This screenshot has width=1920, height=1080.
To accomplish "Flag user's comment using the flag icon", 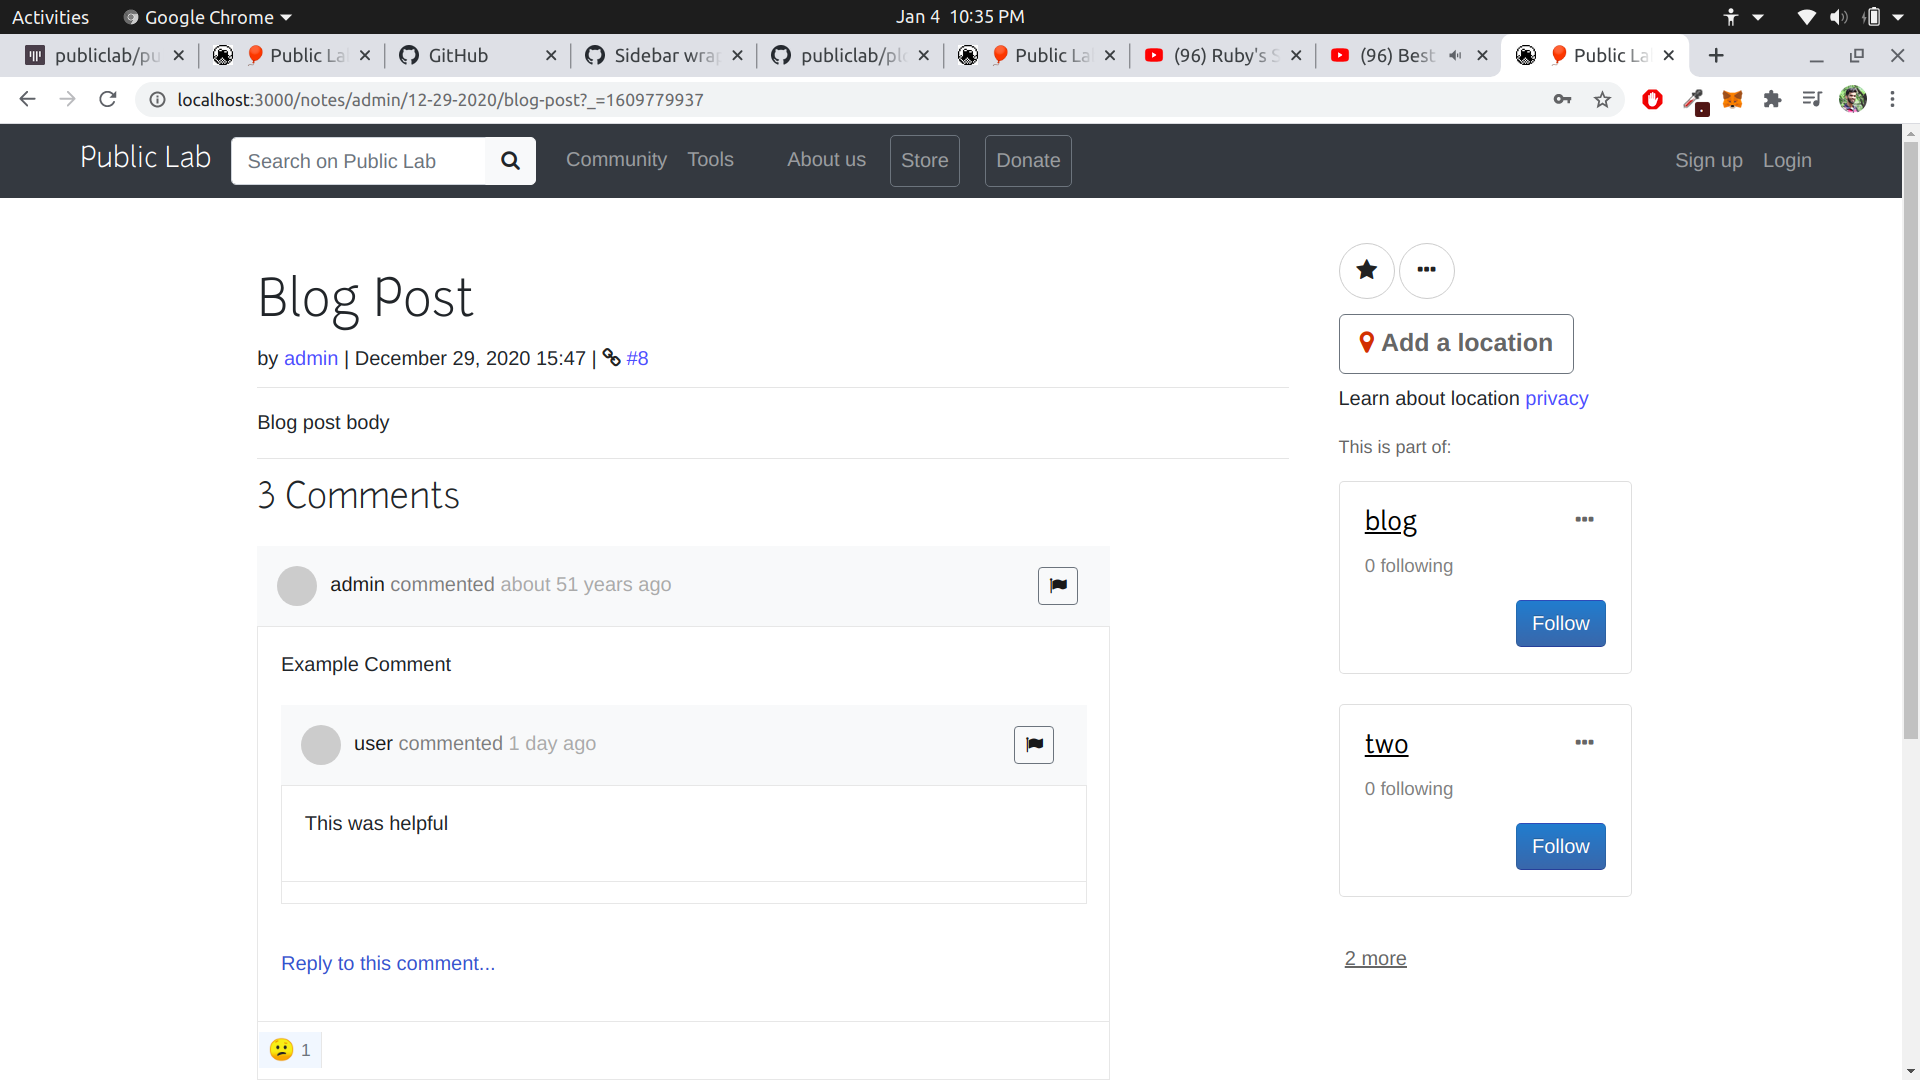I will tap(1033, 744).
